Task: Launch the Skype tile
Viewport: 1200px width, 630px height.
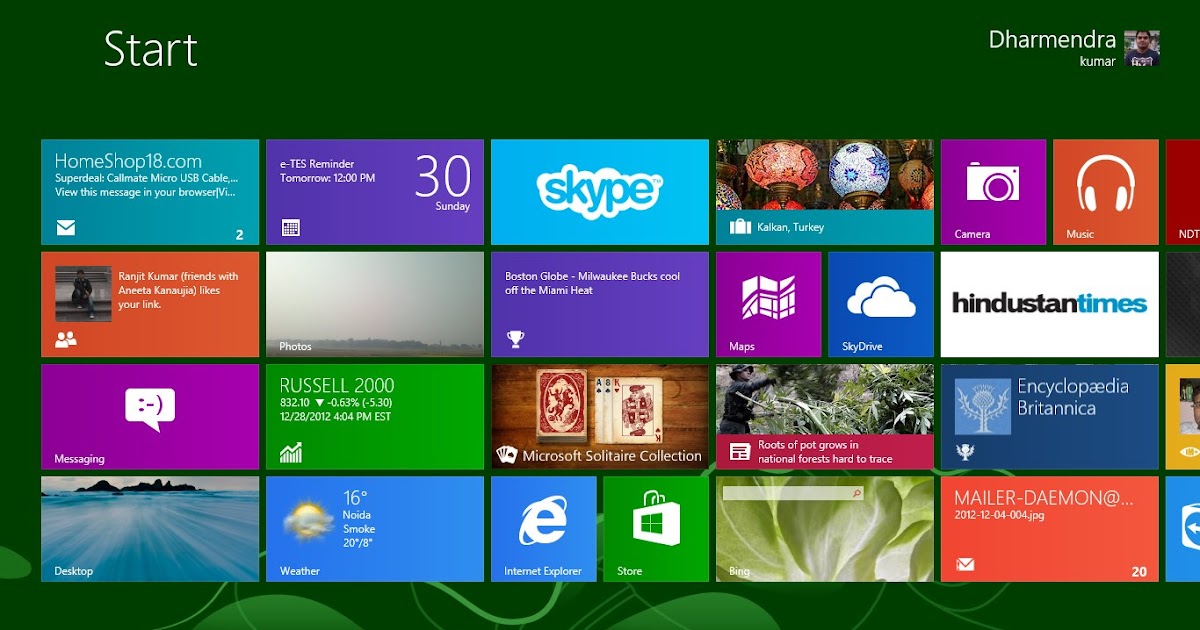Action: 600,192
